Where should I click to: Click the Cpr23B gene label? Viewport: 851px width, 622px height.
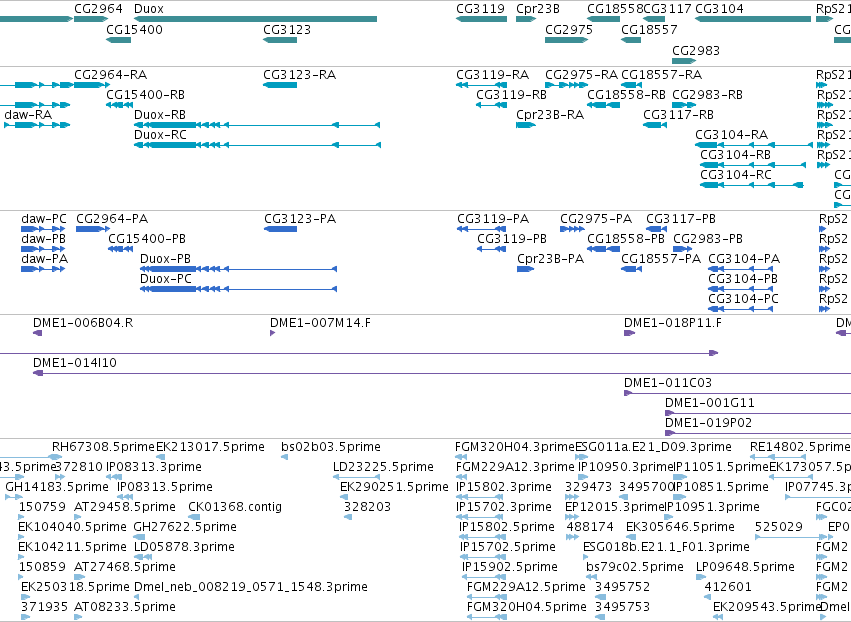click(x=538, y=9)
